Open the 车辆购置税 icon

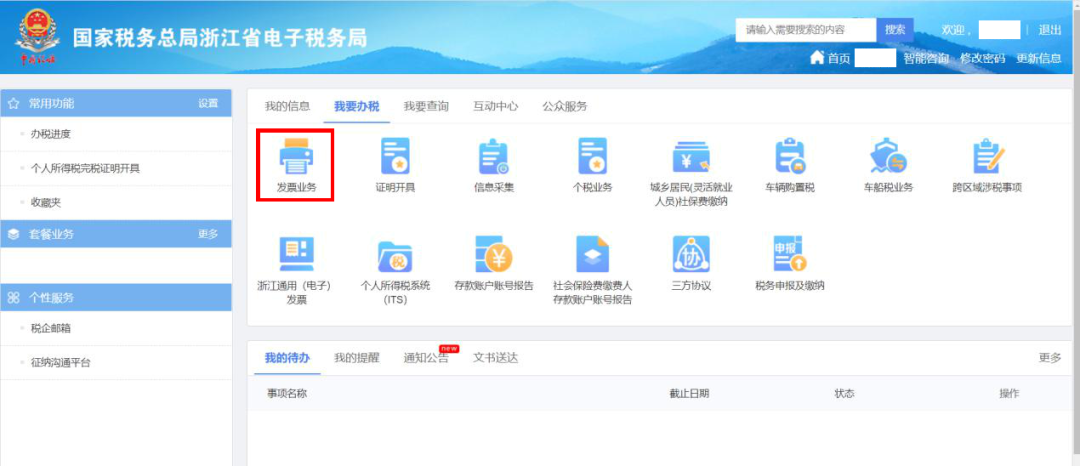tap(790, 156)
